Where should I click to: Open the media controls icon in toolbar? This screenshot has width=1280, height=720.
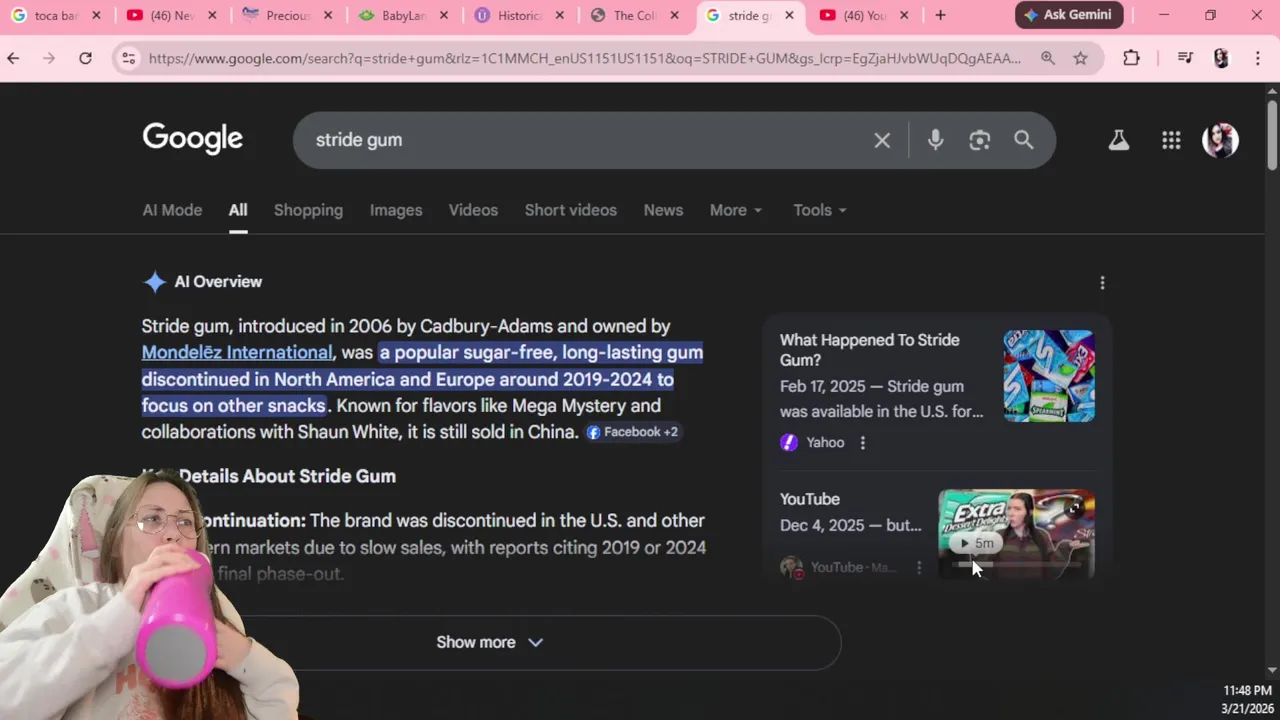pyautogui.click(x=1185, y=58)
